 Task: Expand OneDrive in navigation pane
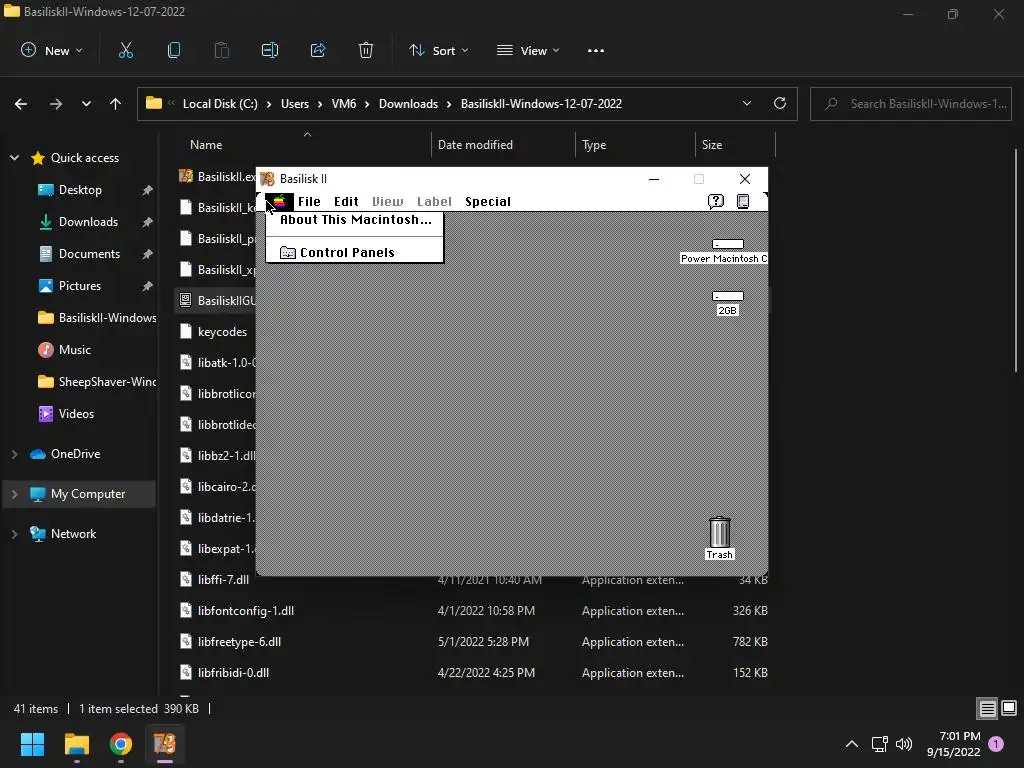click(14, 454)
